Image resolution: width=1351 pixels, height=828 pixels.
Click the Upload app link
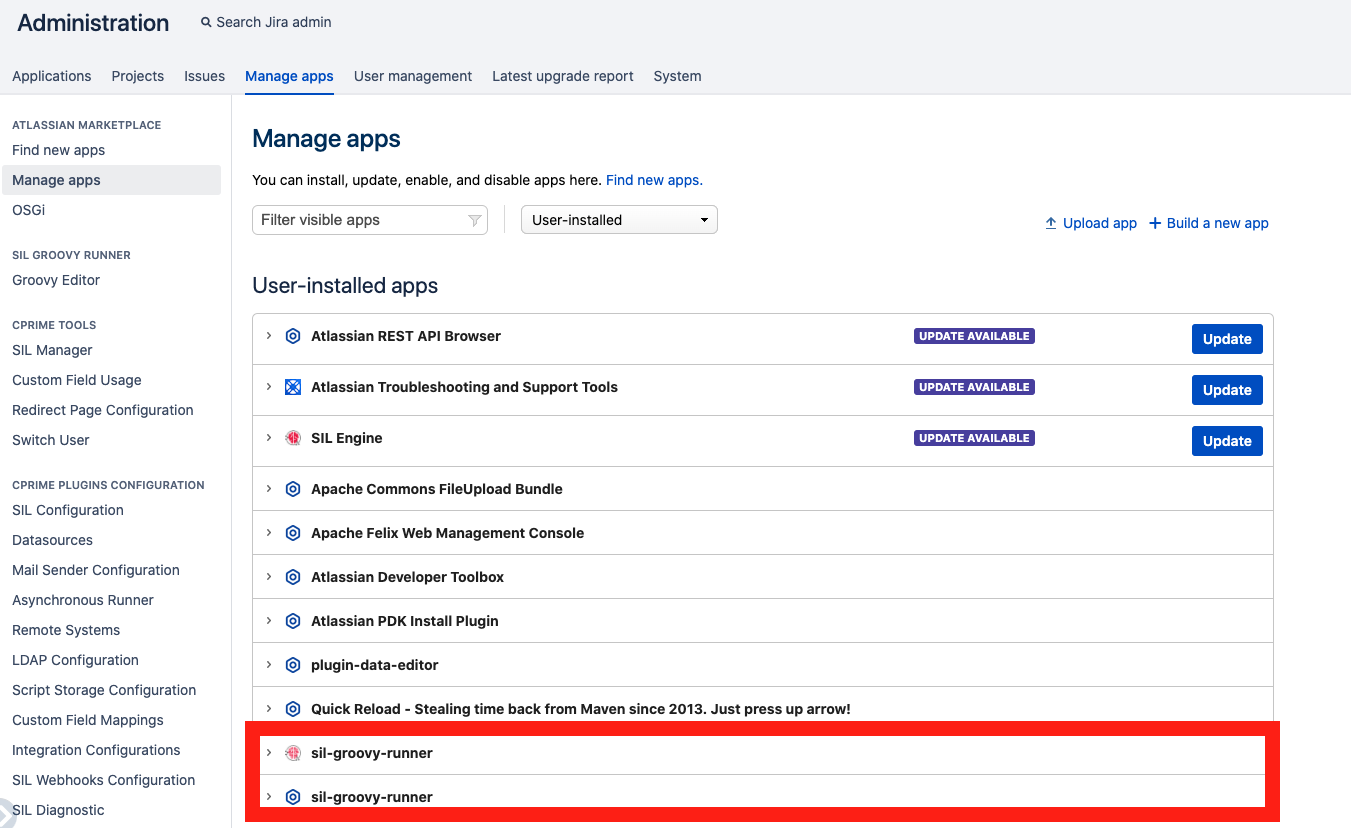click(x=1091, y=223)
